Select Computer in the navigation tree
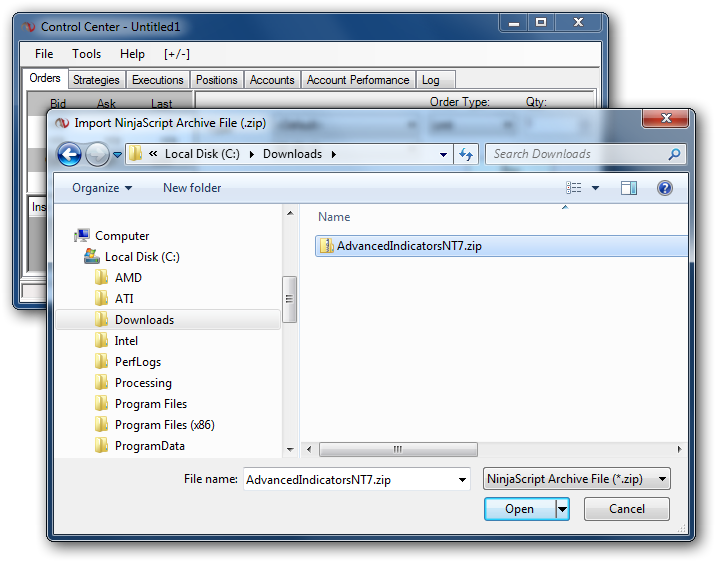 (122, 236)
